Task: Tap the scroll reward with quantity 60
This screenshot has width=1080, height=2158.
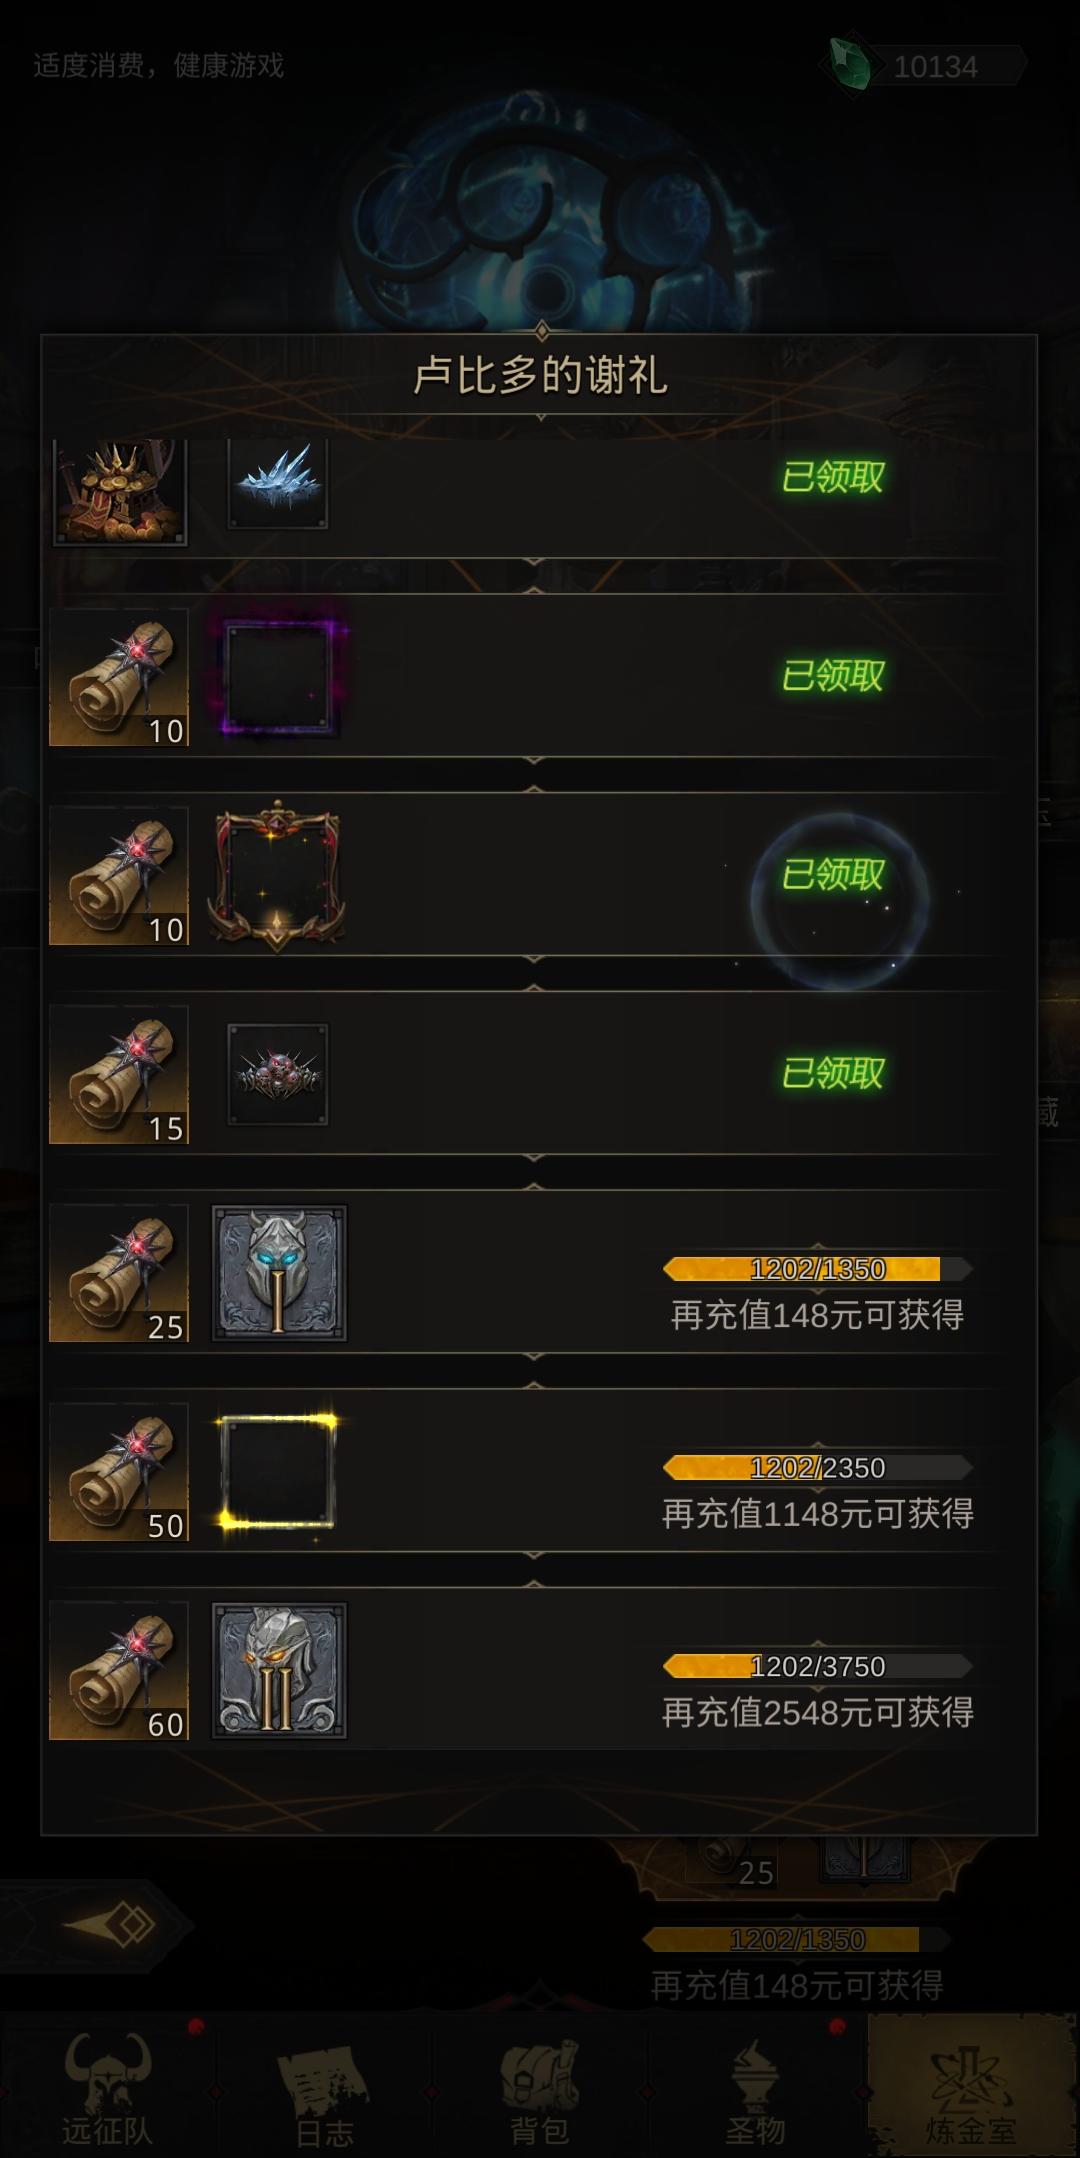Action: [x=119, y=1670]
